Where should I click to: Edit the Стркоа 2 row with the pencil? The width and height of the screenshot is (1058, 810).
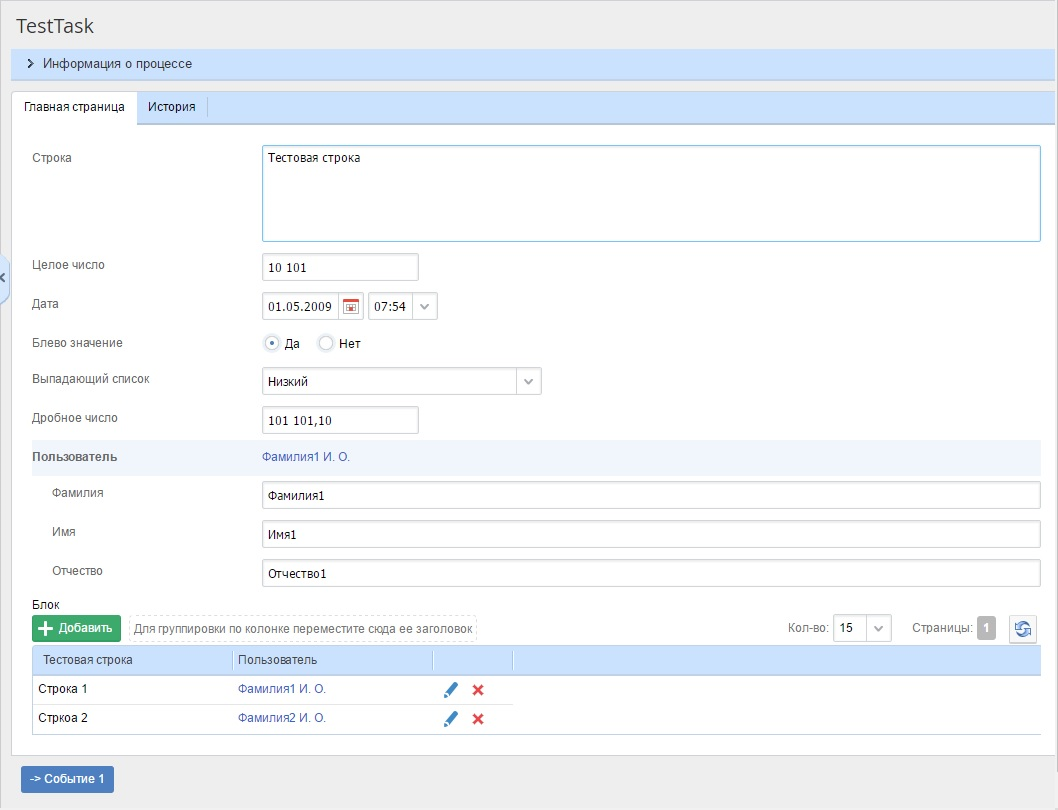451,719
